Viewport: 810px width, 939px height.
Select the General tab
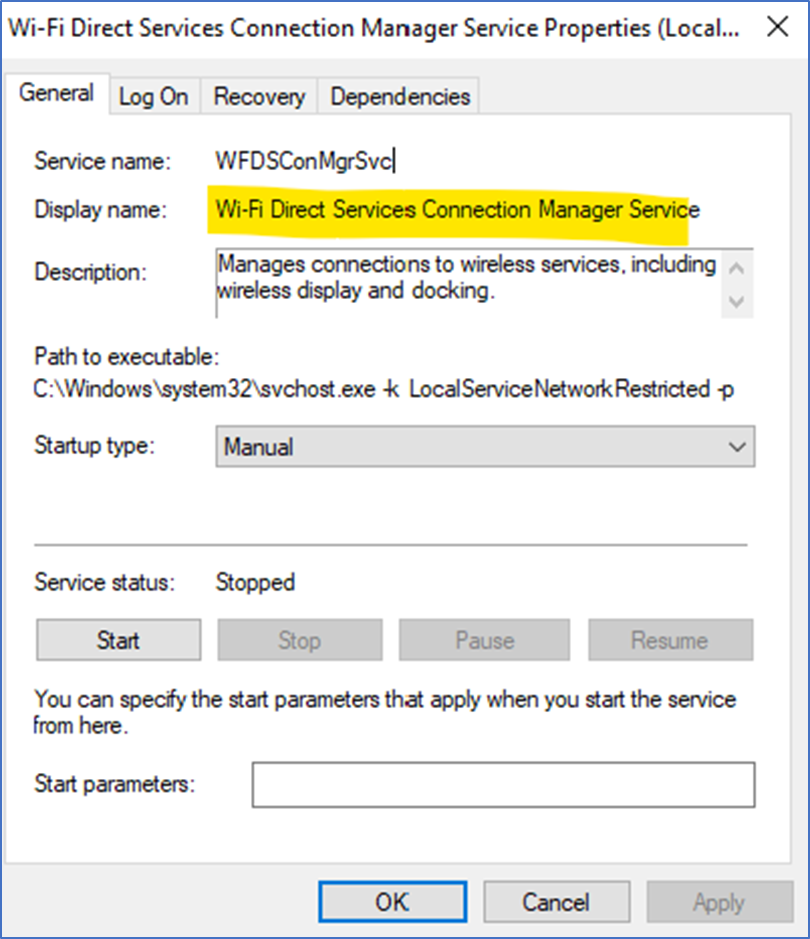tap(56, 93)
